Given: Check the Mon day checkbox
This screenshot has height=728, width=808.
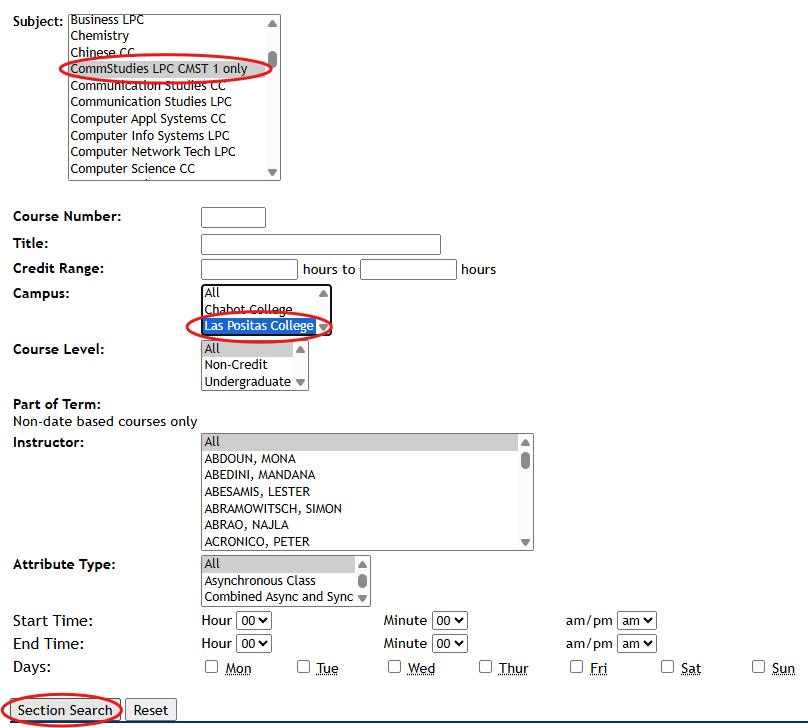Looking at the screenshot, I should 211,667.
